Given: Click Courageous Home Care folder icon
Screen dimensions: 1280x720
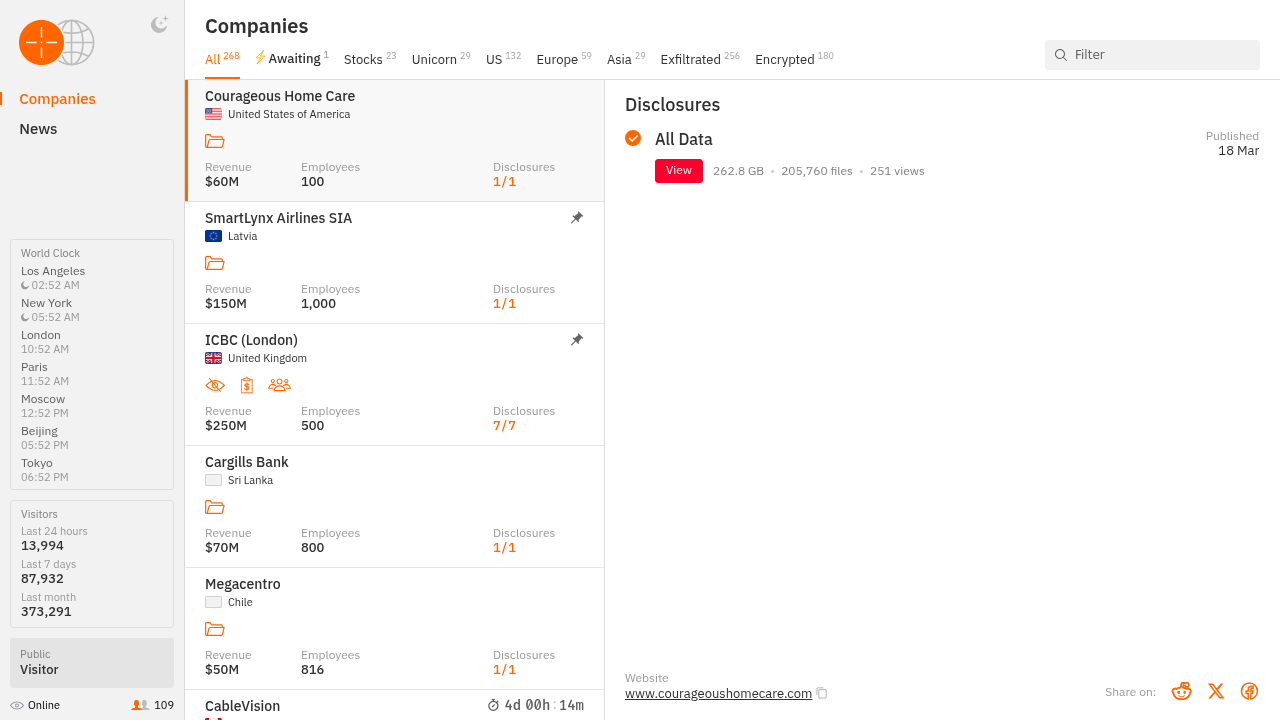Looking at the screenshot, I should click(x=214, y=141).
